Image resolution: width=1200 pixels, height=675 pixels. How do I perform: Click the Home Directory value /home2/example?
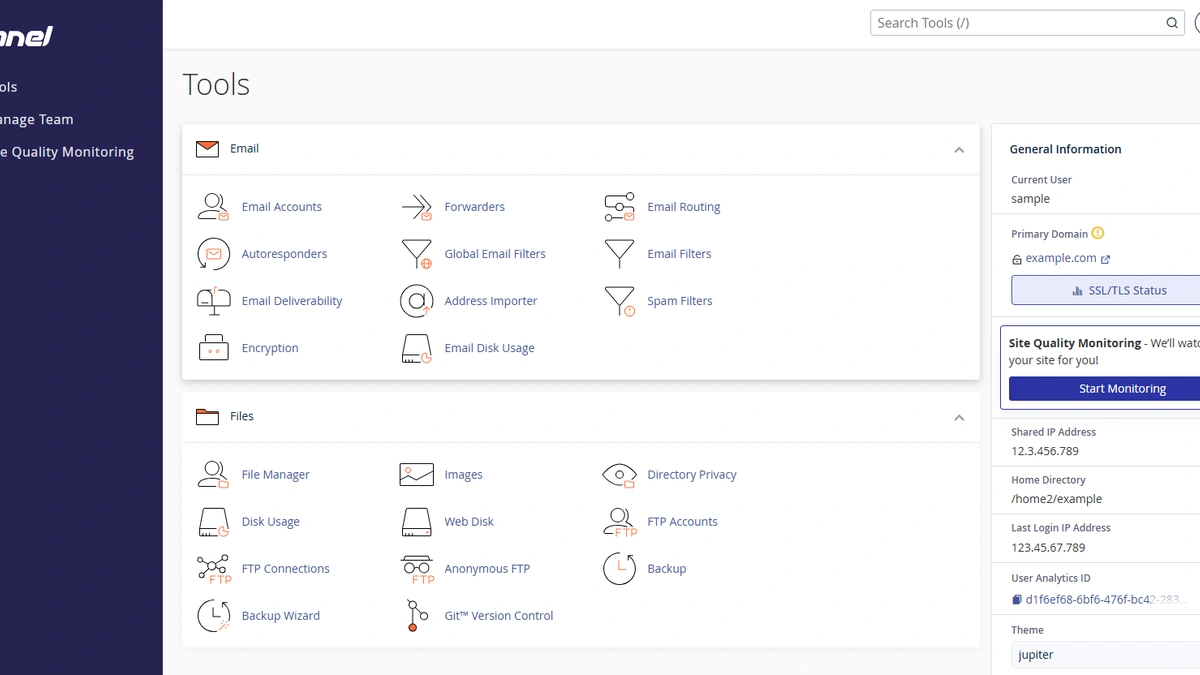click(1057, 499)
